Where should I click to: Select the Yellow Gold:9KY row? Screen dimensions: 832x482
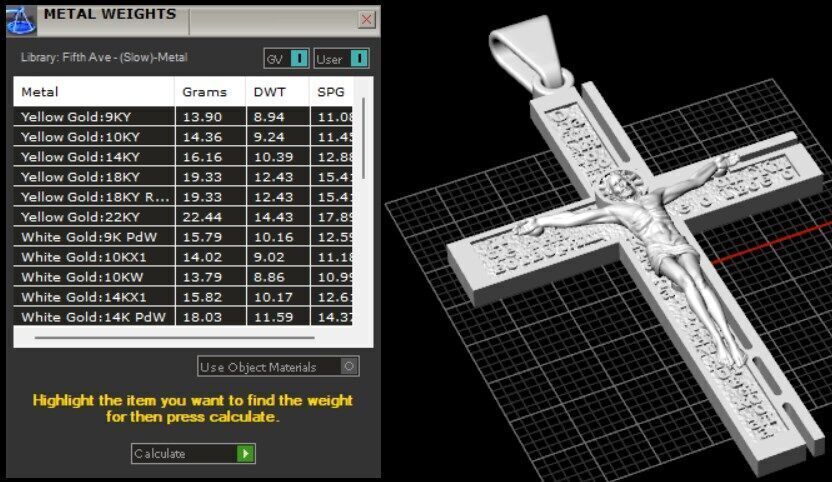pos(183,117)
